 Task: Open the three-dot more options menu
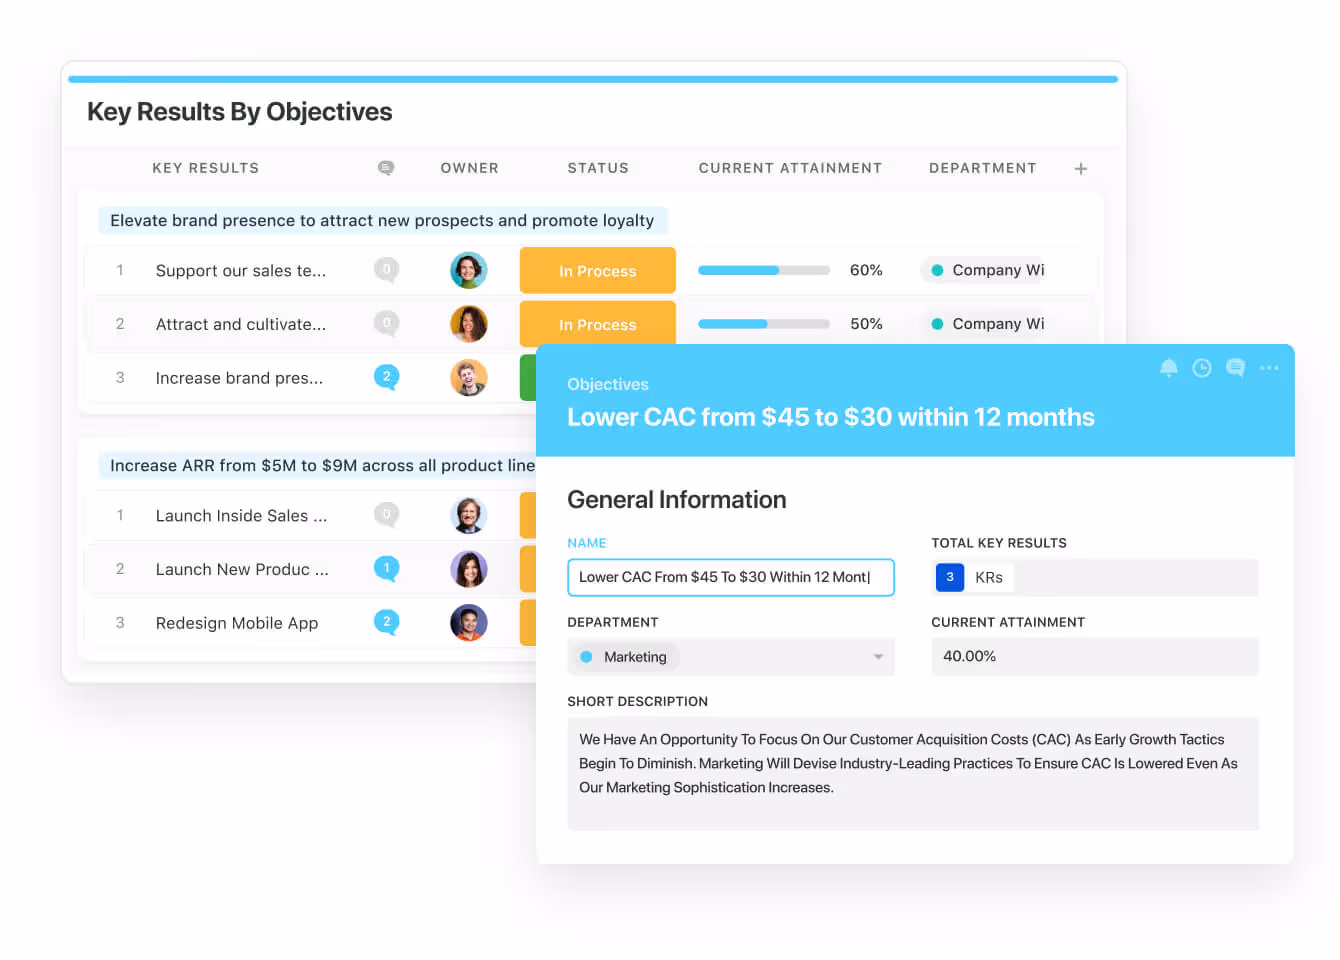pyautogui.click(x=1269, y=368)
